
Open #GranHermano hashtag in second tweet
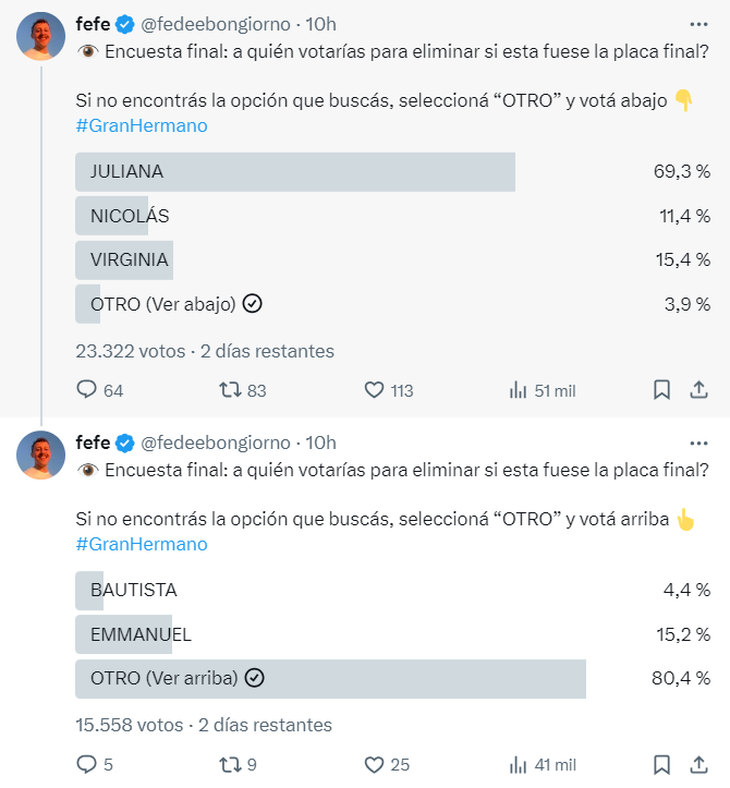pos(142,544)
